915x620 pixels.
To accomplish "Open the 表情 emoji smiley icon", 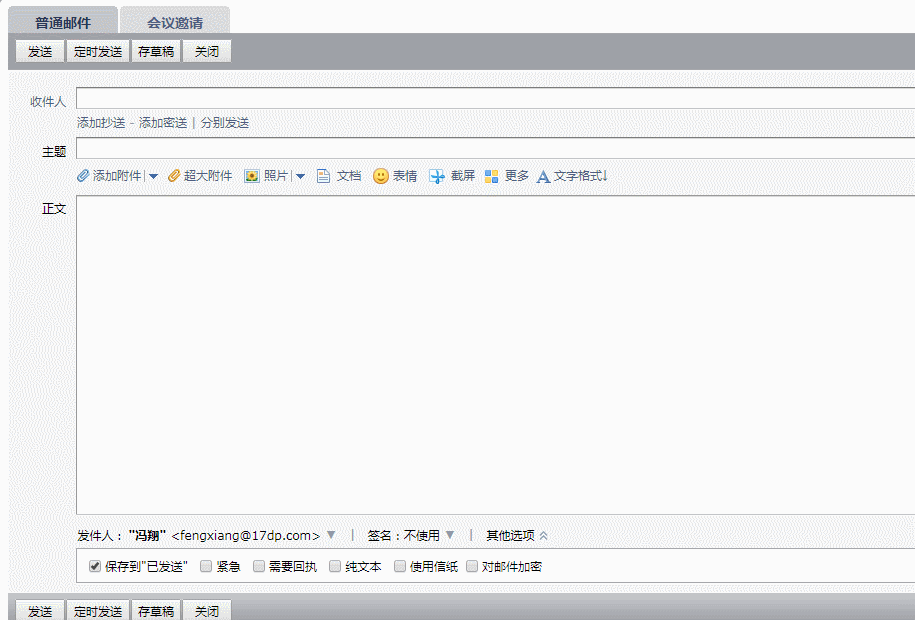I will 381,176.
